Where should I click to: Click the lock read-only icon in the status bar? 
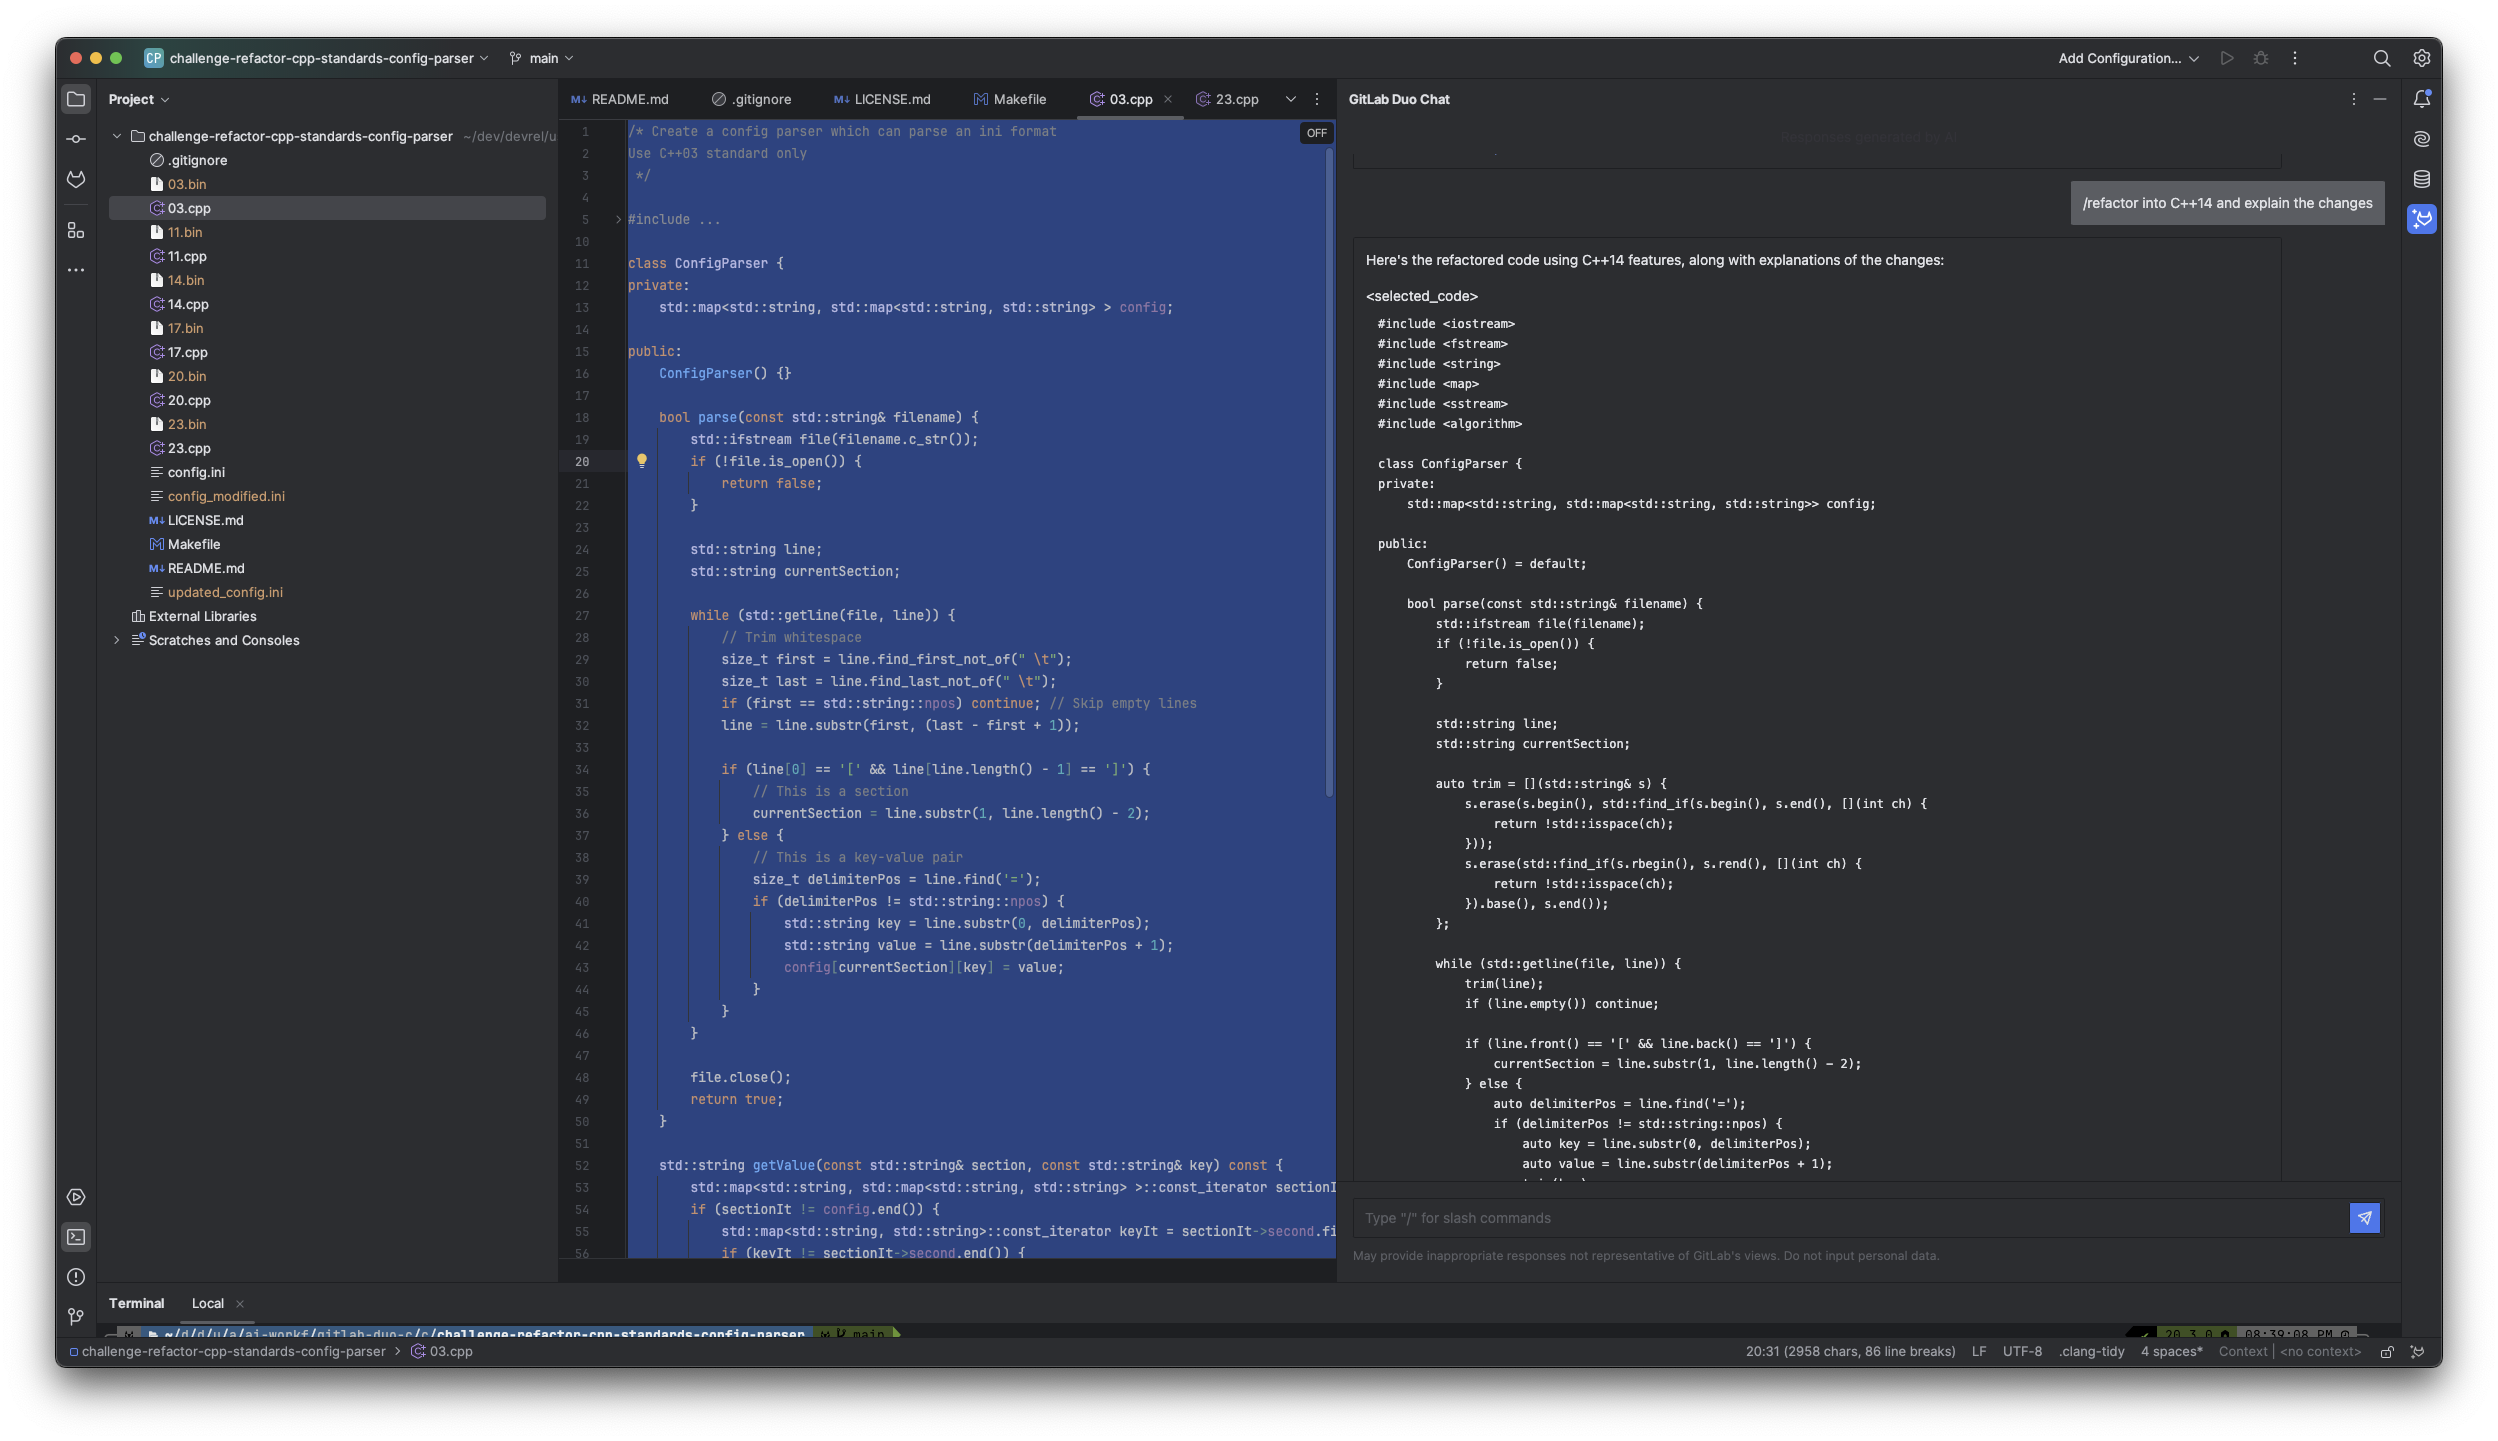tap(2387, 1352)
